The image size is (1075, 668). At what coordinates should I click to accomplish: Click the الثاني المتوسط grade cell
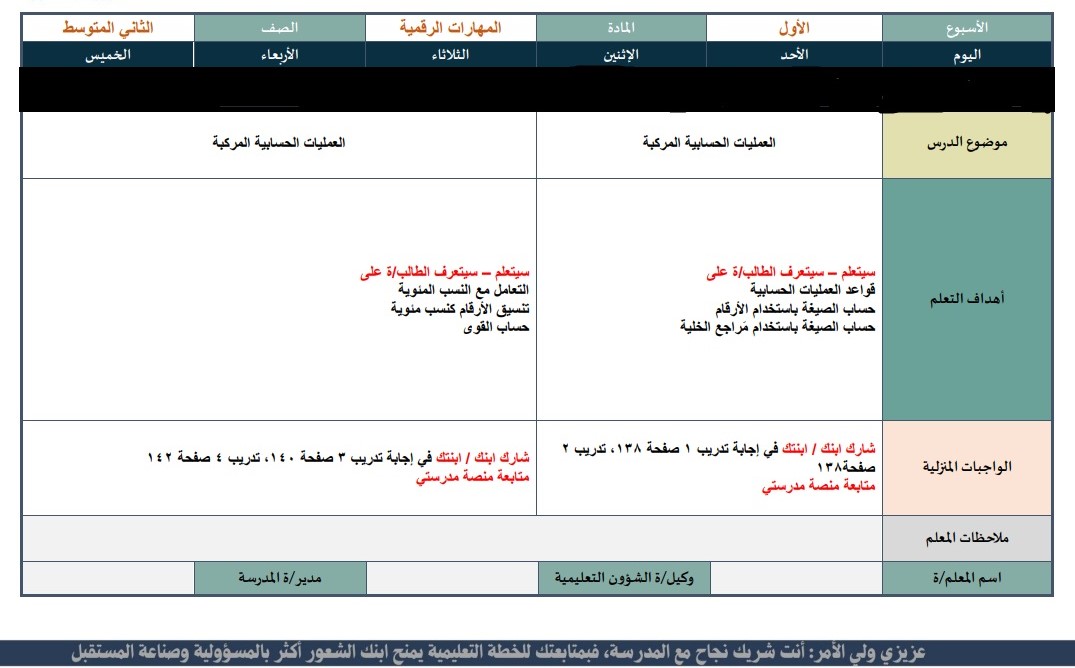pyautogui.click(x=108, y=29)
